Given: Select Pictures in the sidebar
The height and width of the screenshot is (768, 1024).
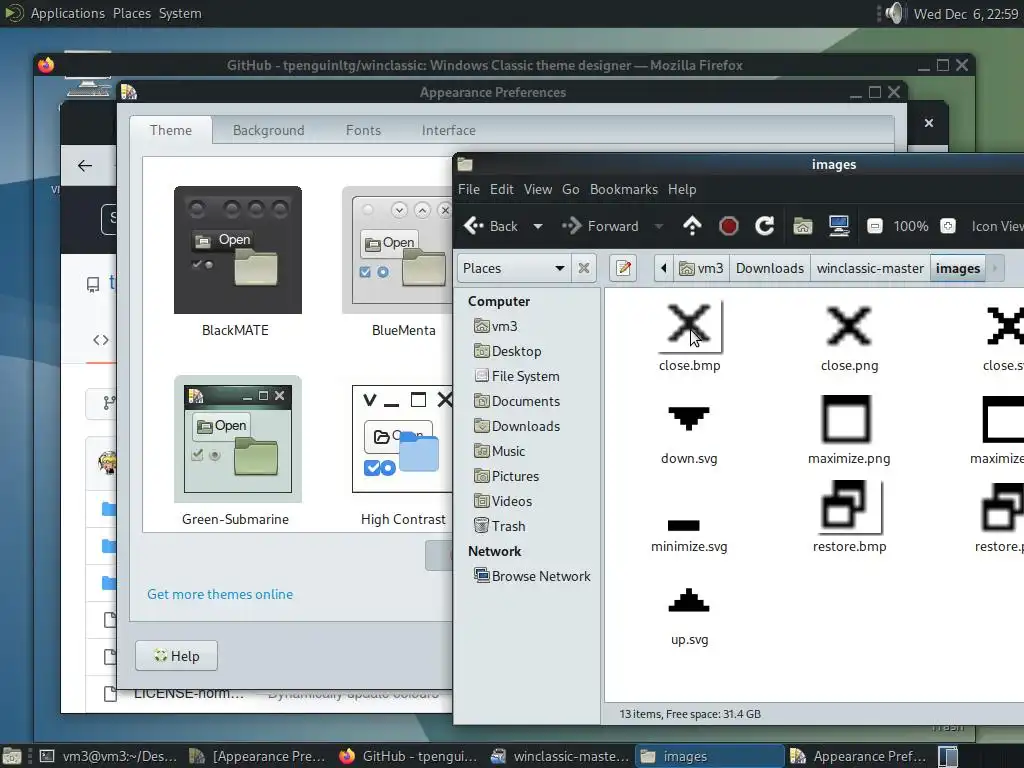Looking at the screenshot, I should [506, 476].
